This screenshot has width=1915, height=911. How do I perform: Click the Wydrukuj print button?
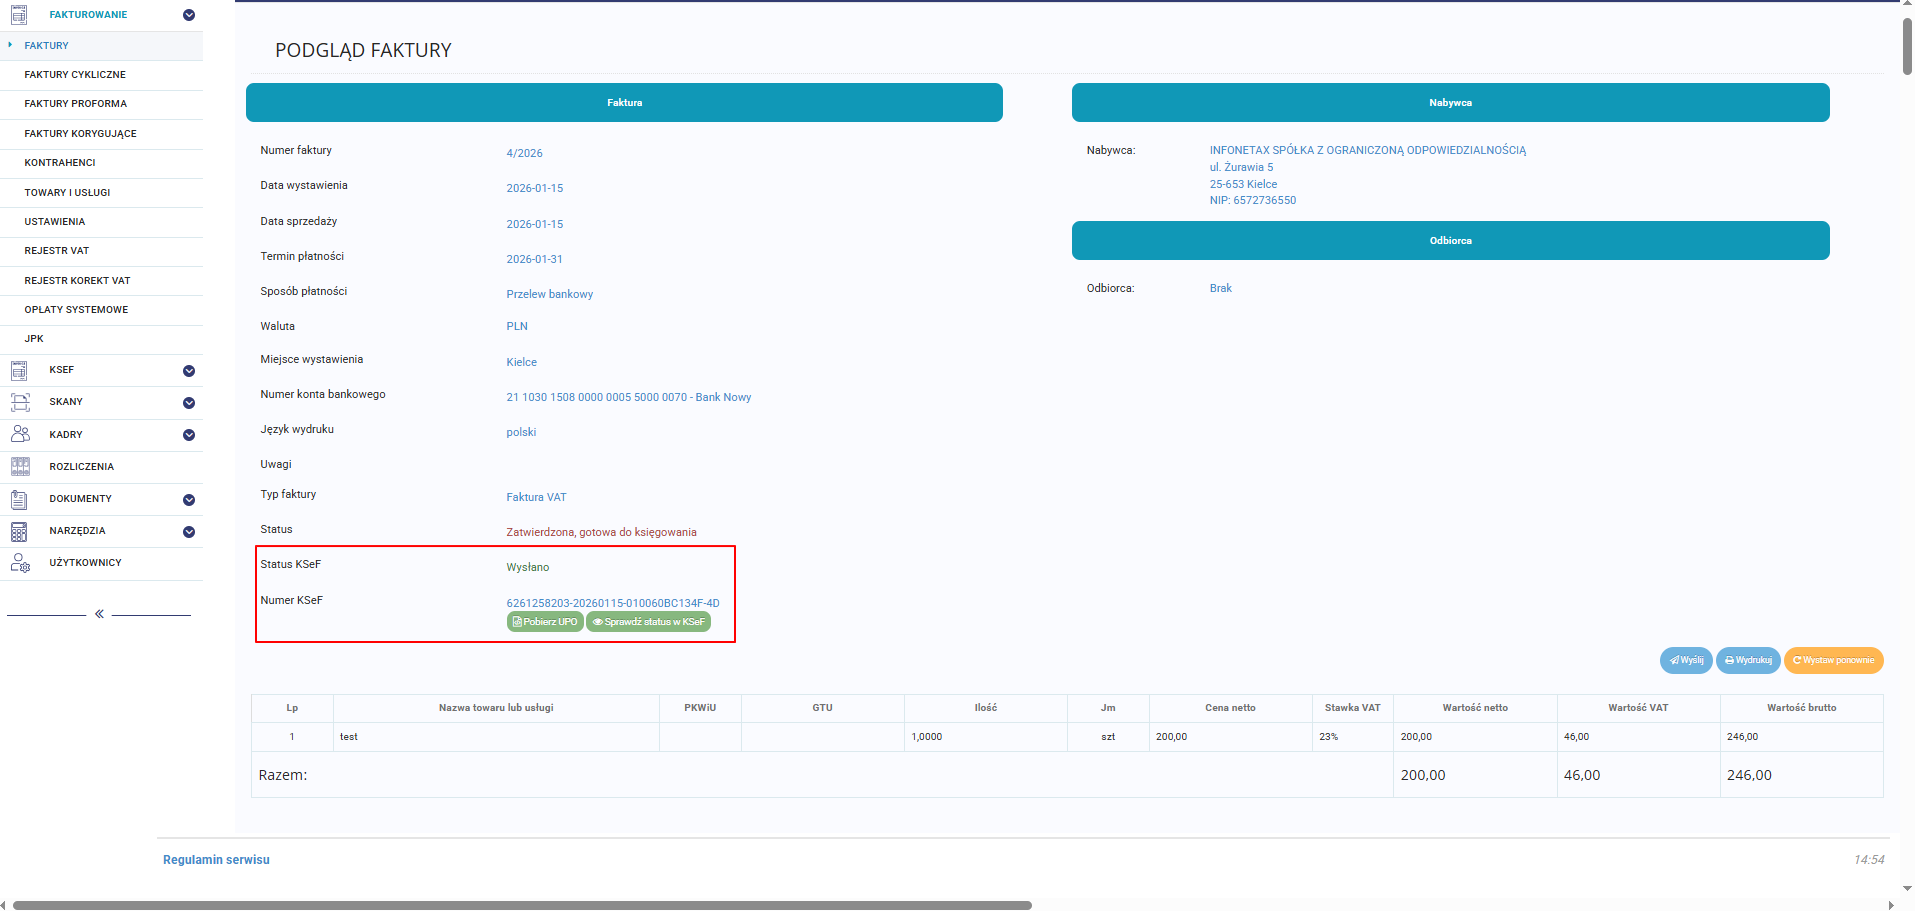coord(1748,660)
